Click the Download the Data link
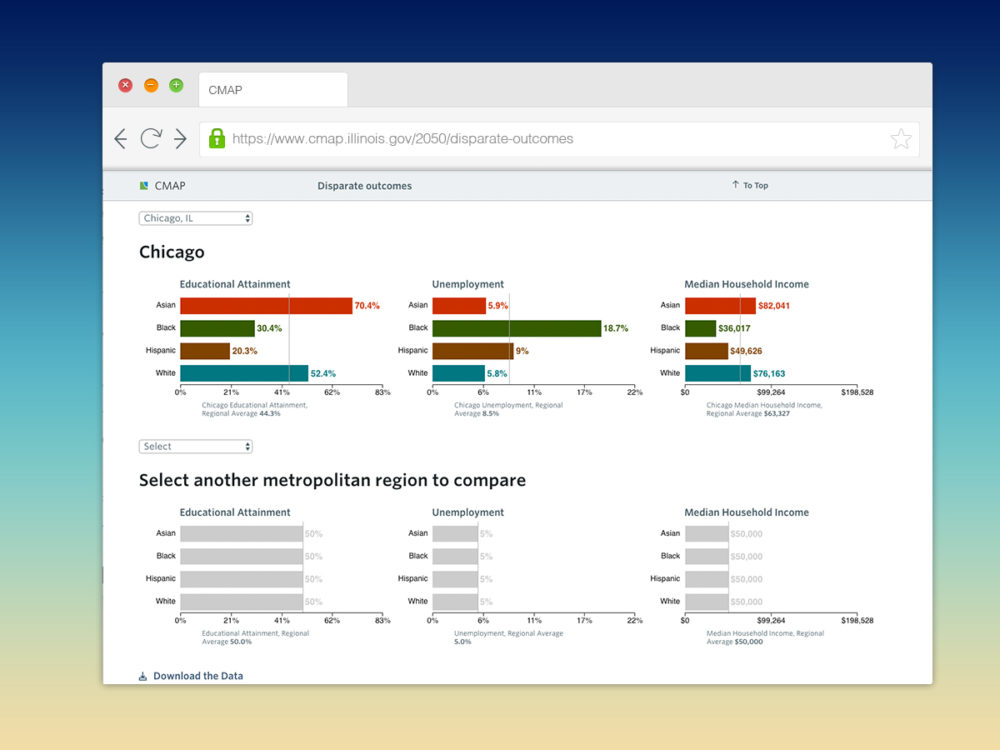1000x750 pixels. 198,676
